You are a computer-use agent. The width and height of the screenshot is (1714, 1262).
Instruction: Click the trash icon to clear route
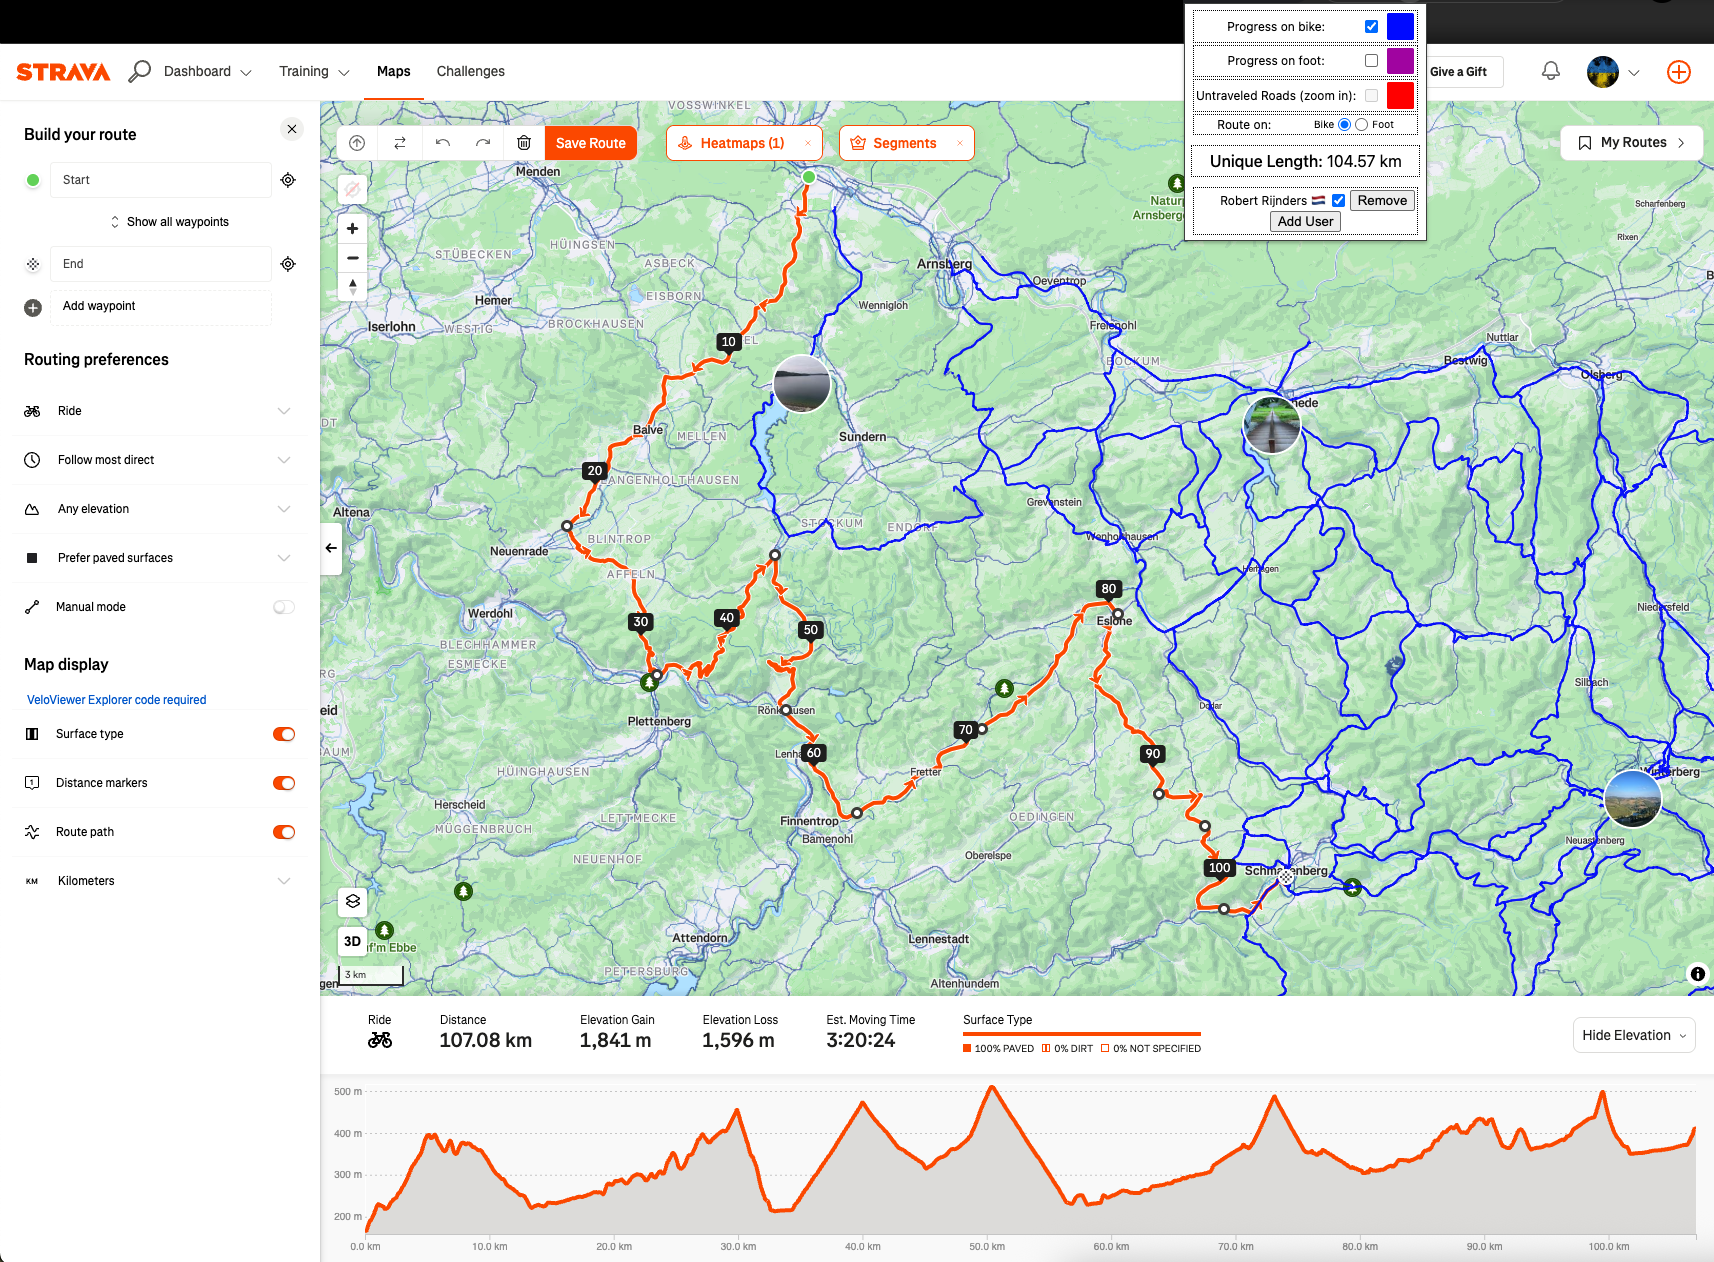point(523,143)
